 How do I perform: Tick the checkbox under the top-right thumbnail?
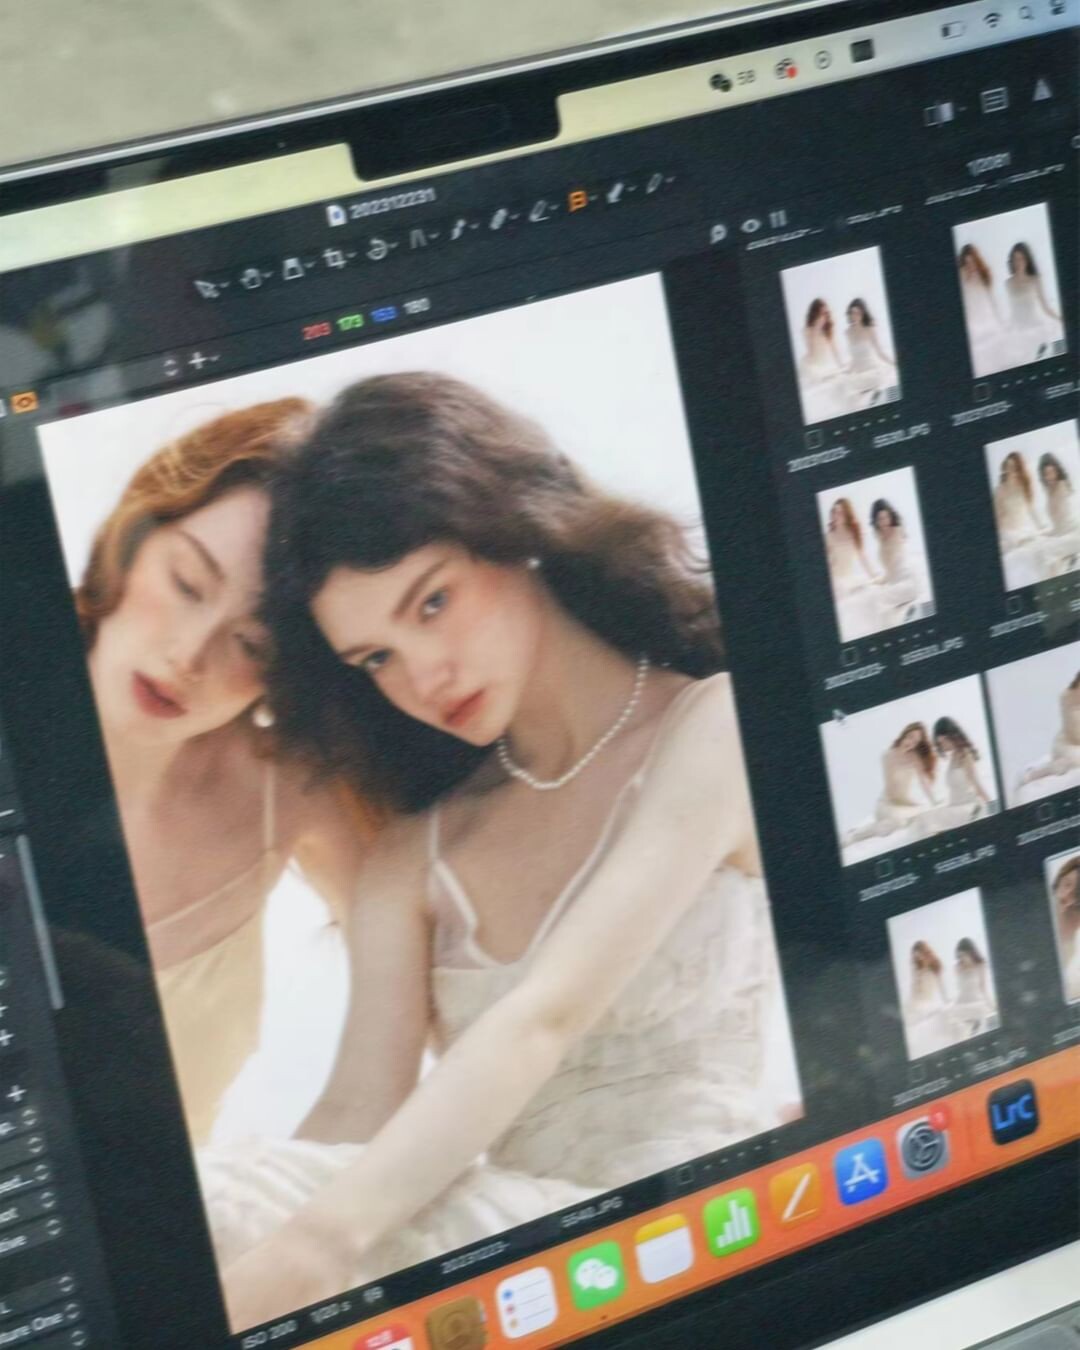point(983,393)
